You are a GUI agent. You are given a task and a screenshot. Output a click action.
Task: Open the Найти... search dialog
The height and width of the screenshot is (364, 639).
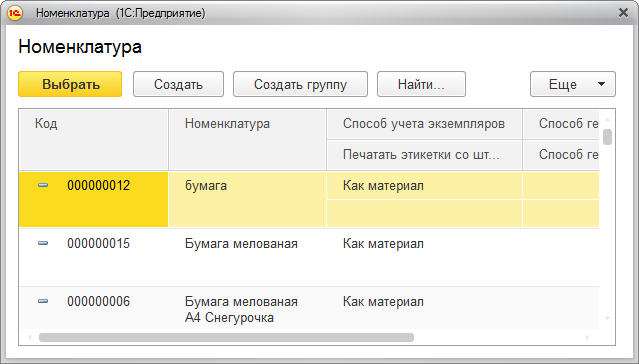coord(421,84)
